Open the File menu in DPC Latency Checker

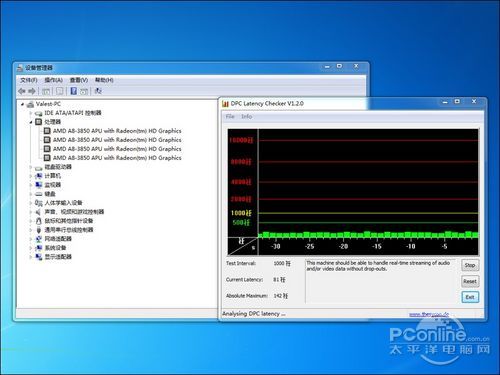click(230, 116)
